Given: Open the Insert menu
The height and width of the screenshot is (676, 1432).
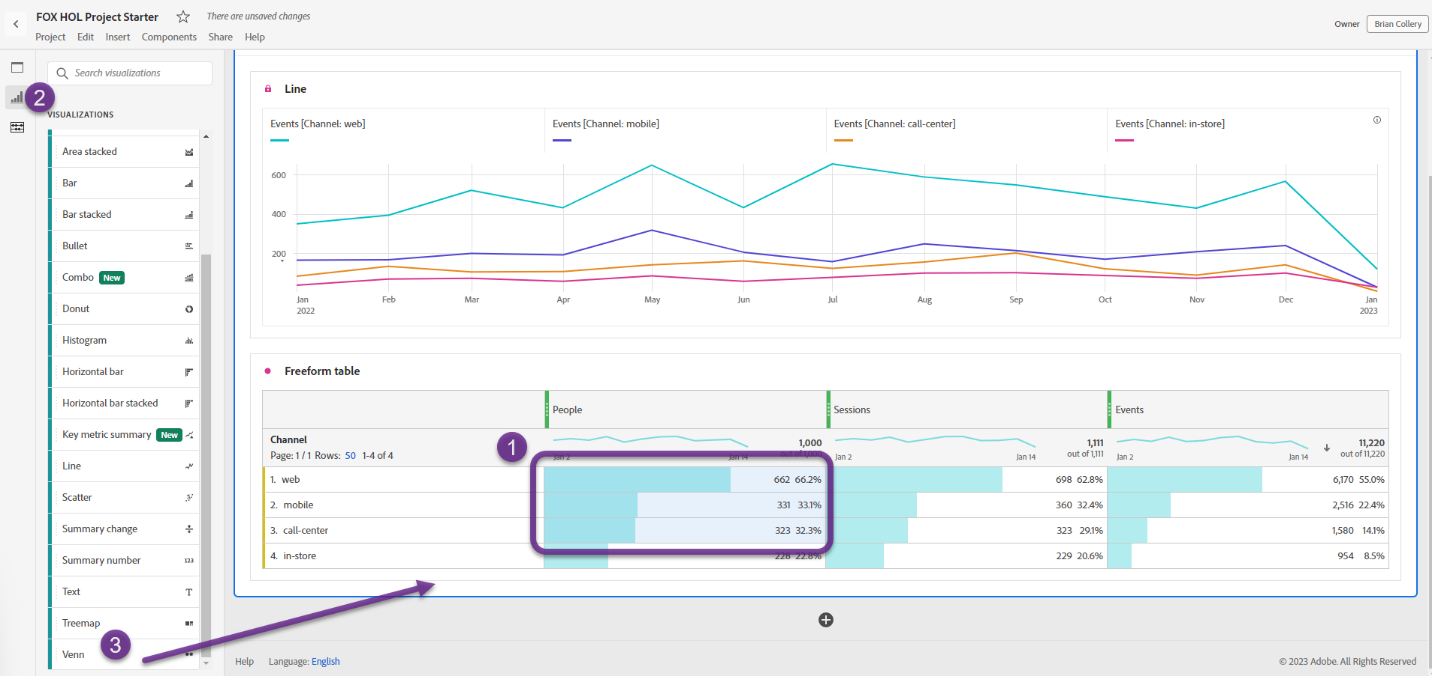Looking at the screenshot, I should 118,37.
